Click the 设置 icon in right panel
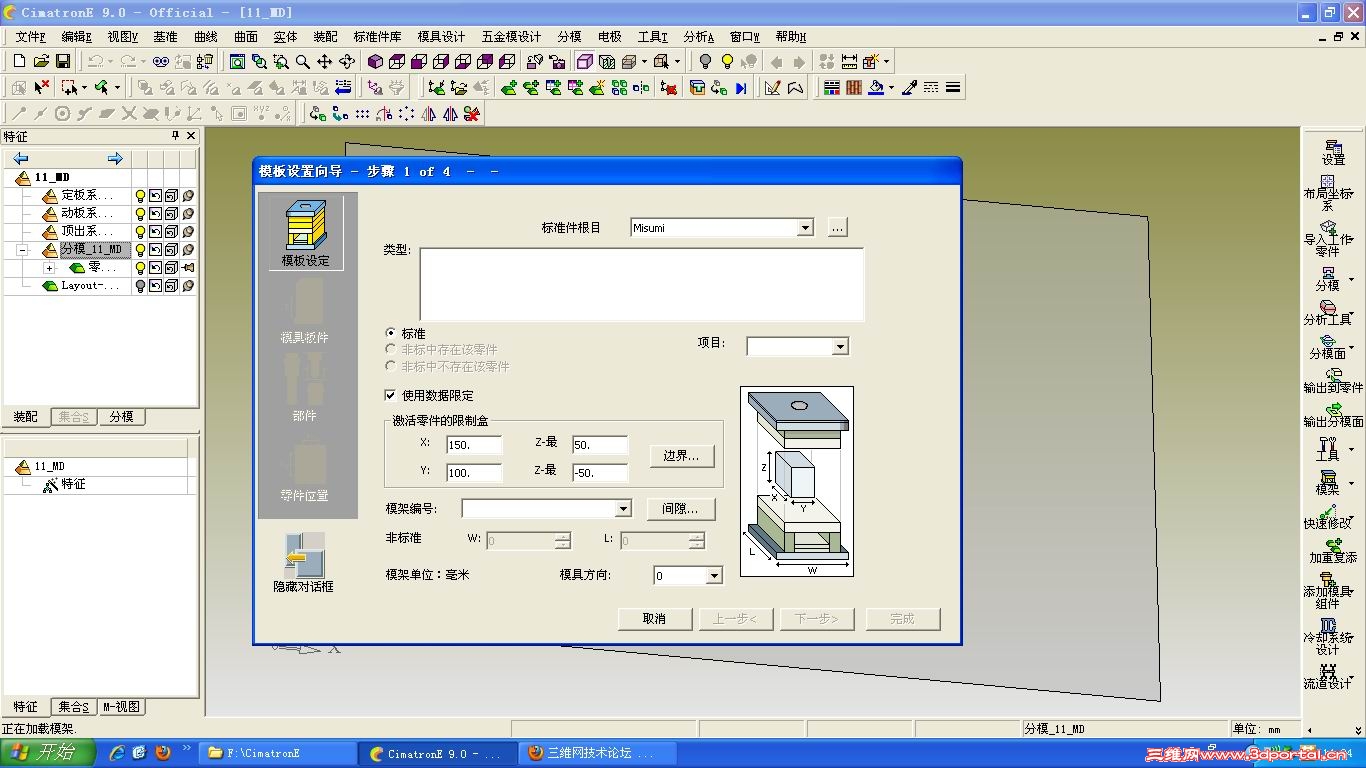Viewport: 1366px width, 768px height. (1332, 152)
